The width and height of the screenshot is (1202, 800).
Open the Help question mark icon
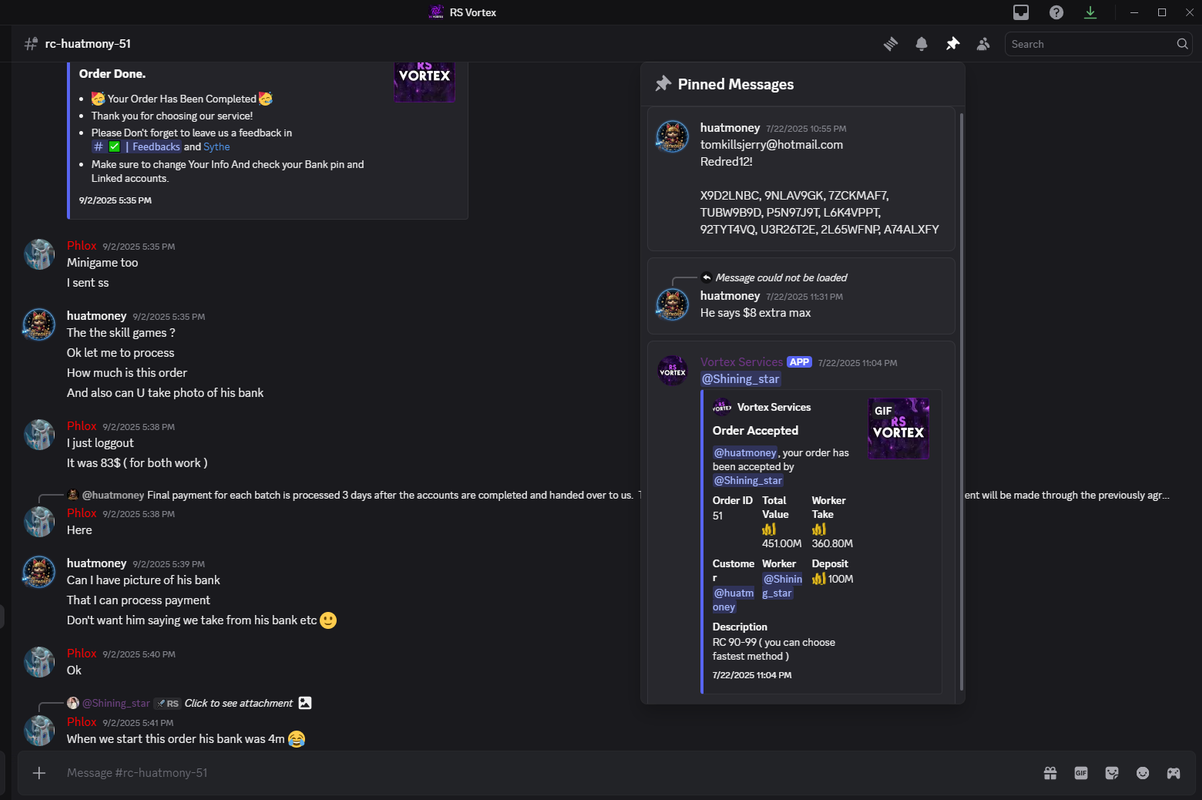click(x=1056, y=12)
